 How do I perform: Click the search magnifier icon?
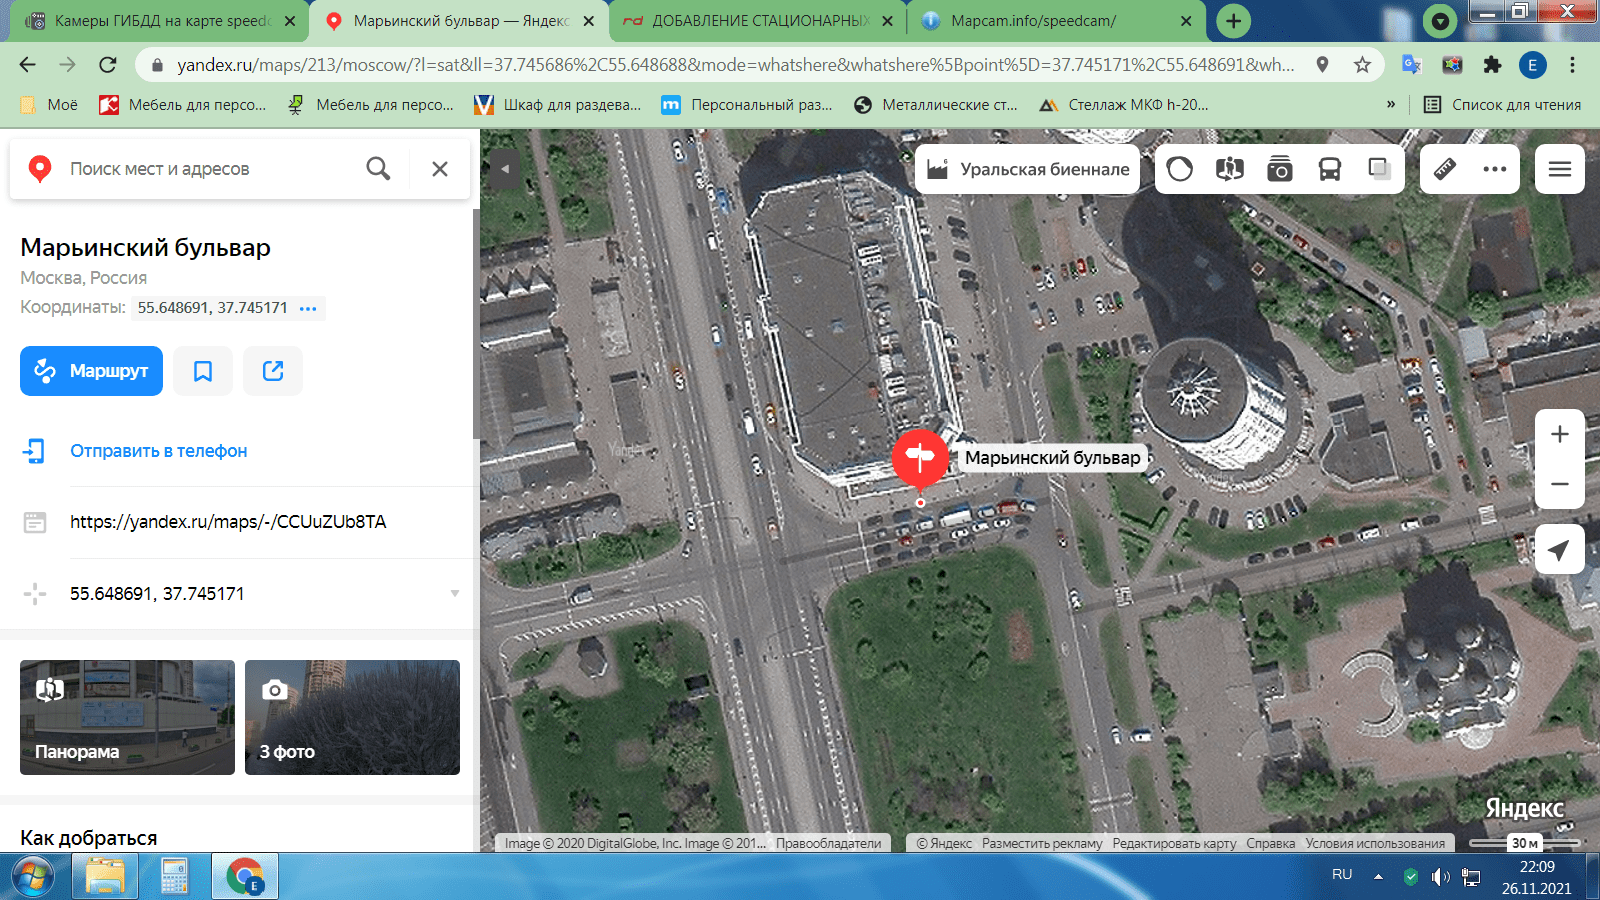coord(378,169)
